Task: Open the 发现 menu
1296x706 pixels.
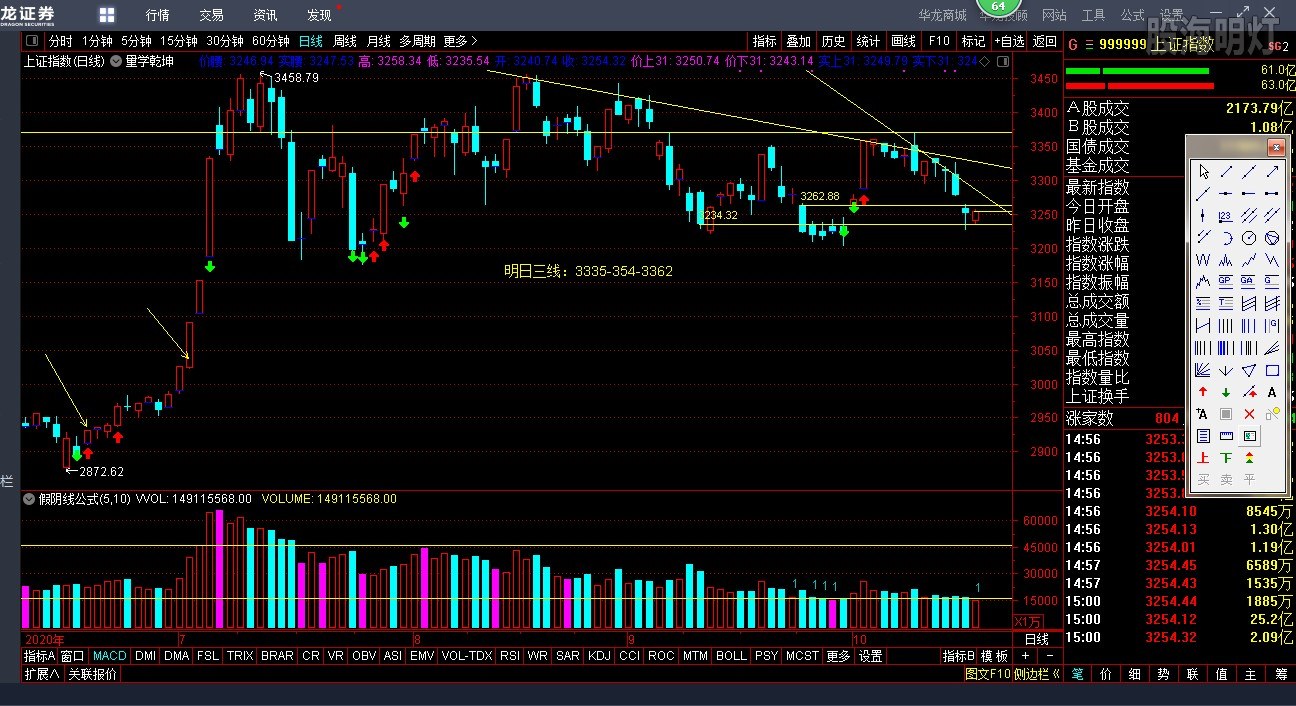Action: click(319, 15)
